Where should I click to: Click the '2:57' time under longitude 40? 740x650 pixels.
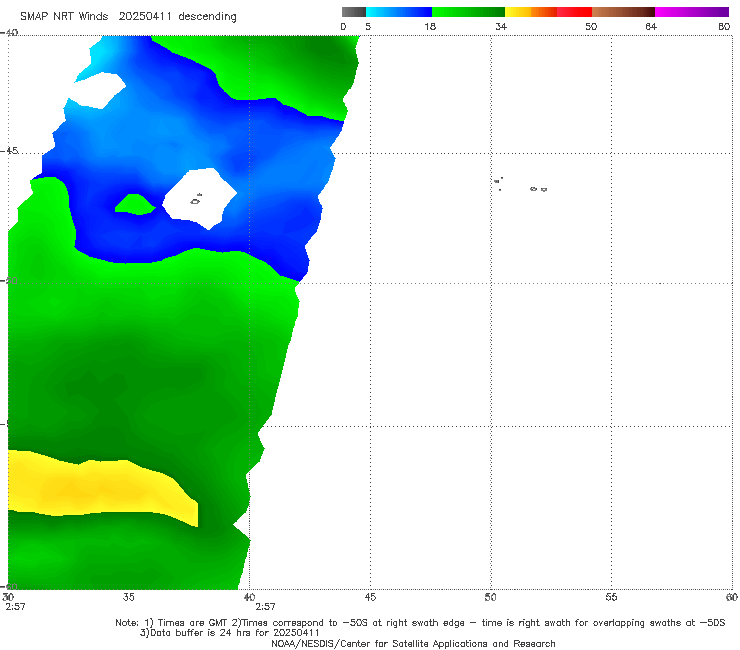pos(265,607)
